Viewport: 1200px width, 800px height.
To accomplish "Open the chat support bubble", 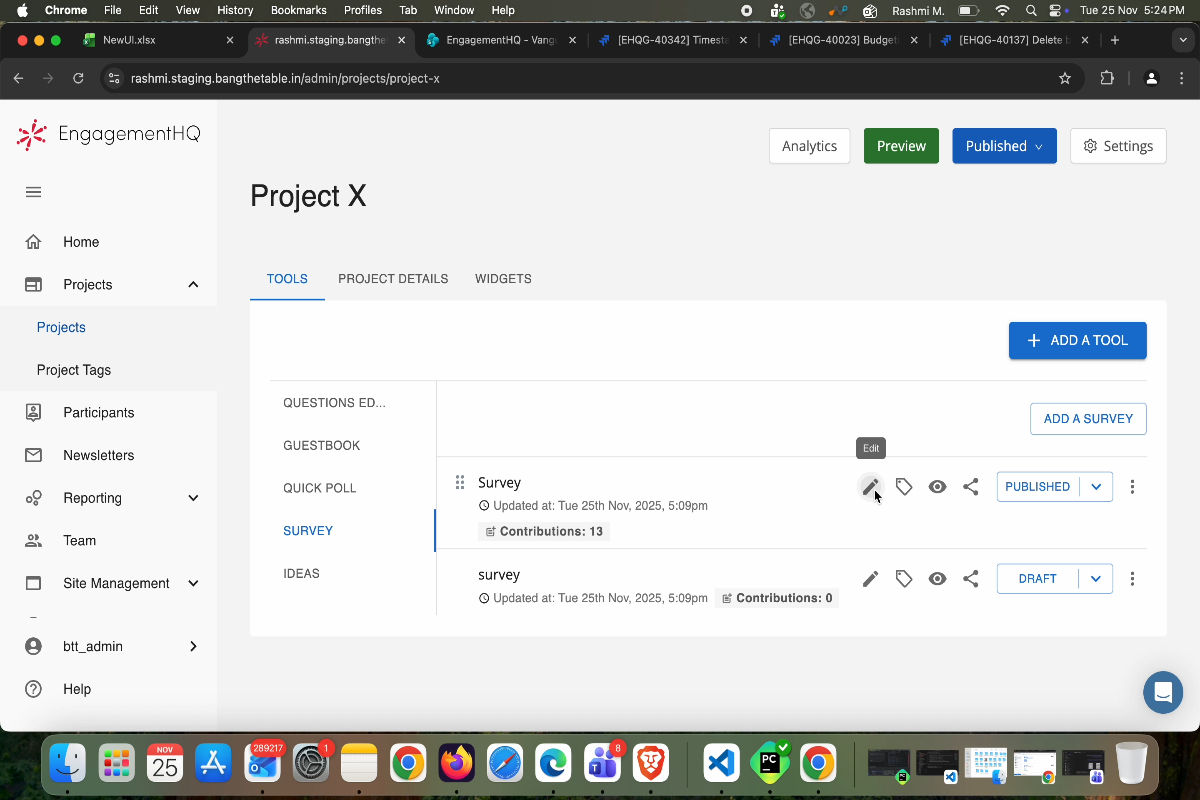I will 1163,692.
